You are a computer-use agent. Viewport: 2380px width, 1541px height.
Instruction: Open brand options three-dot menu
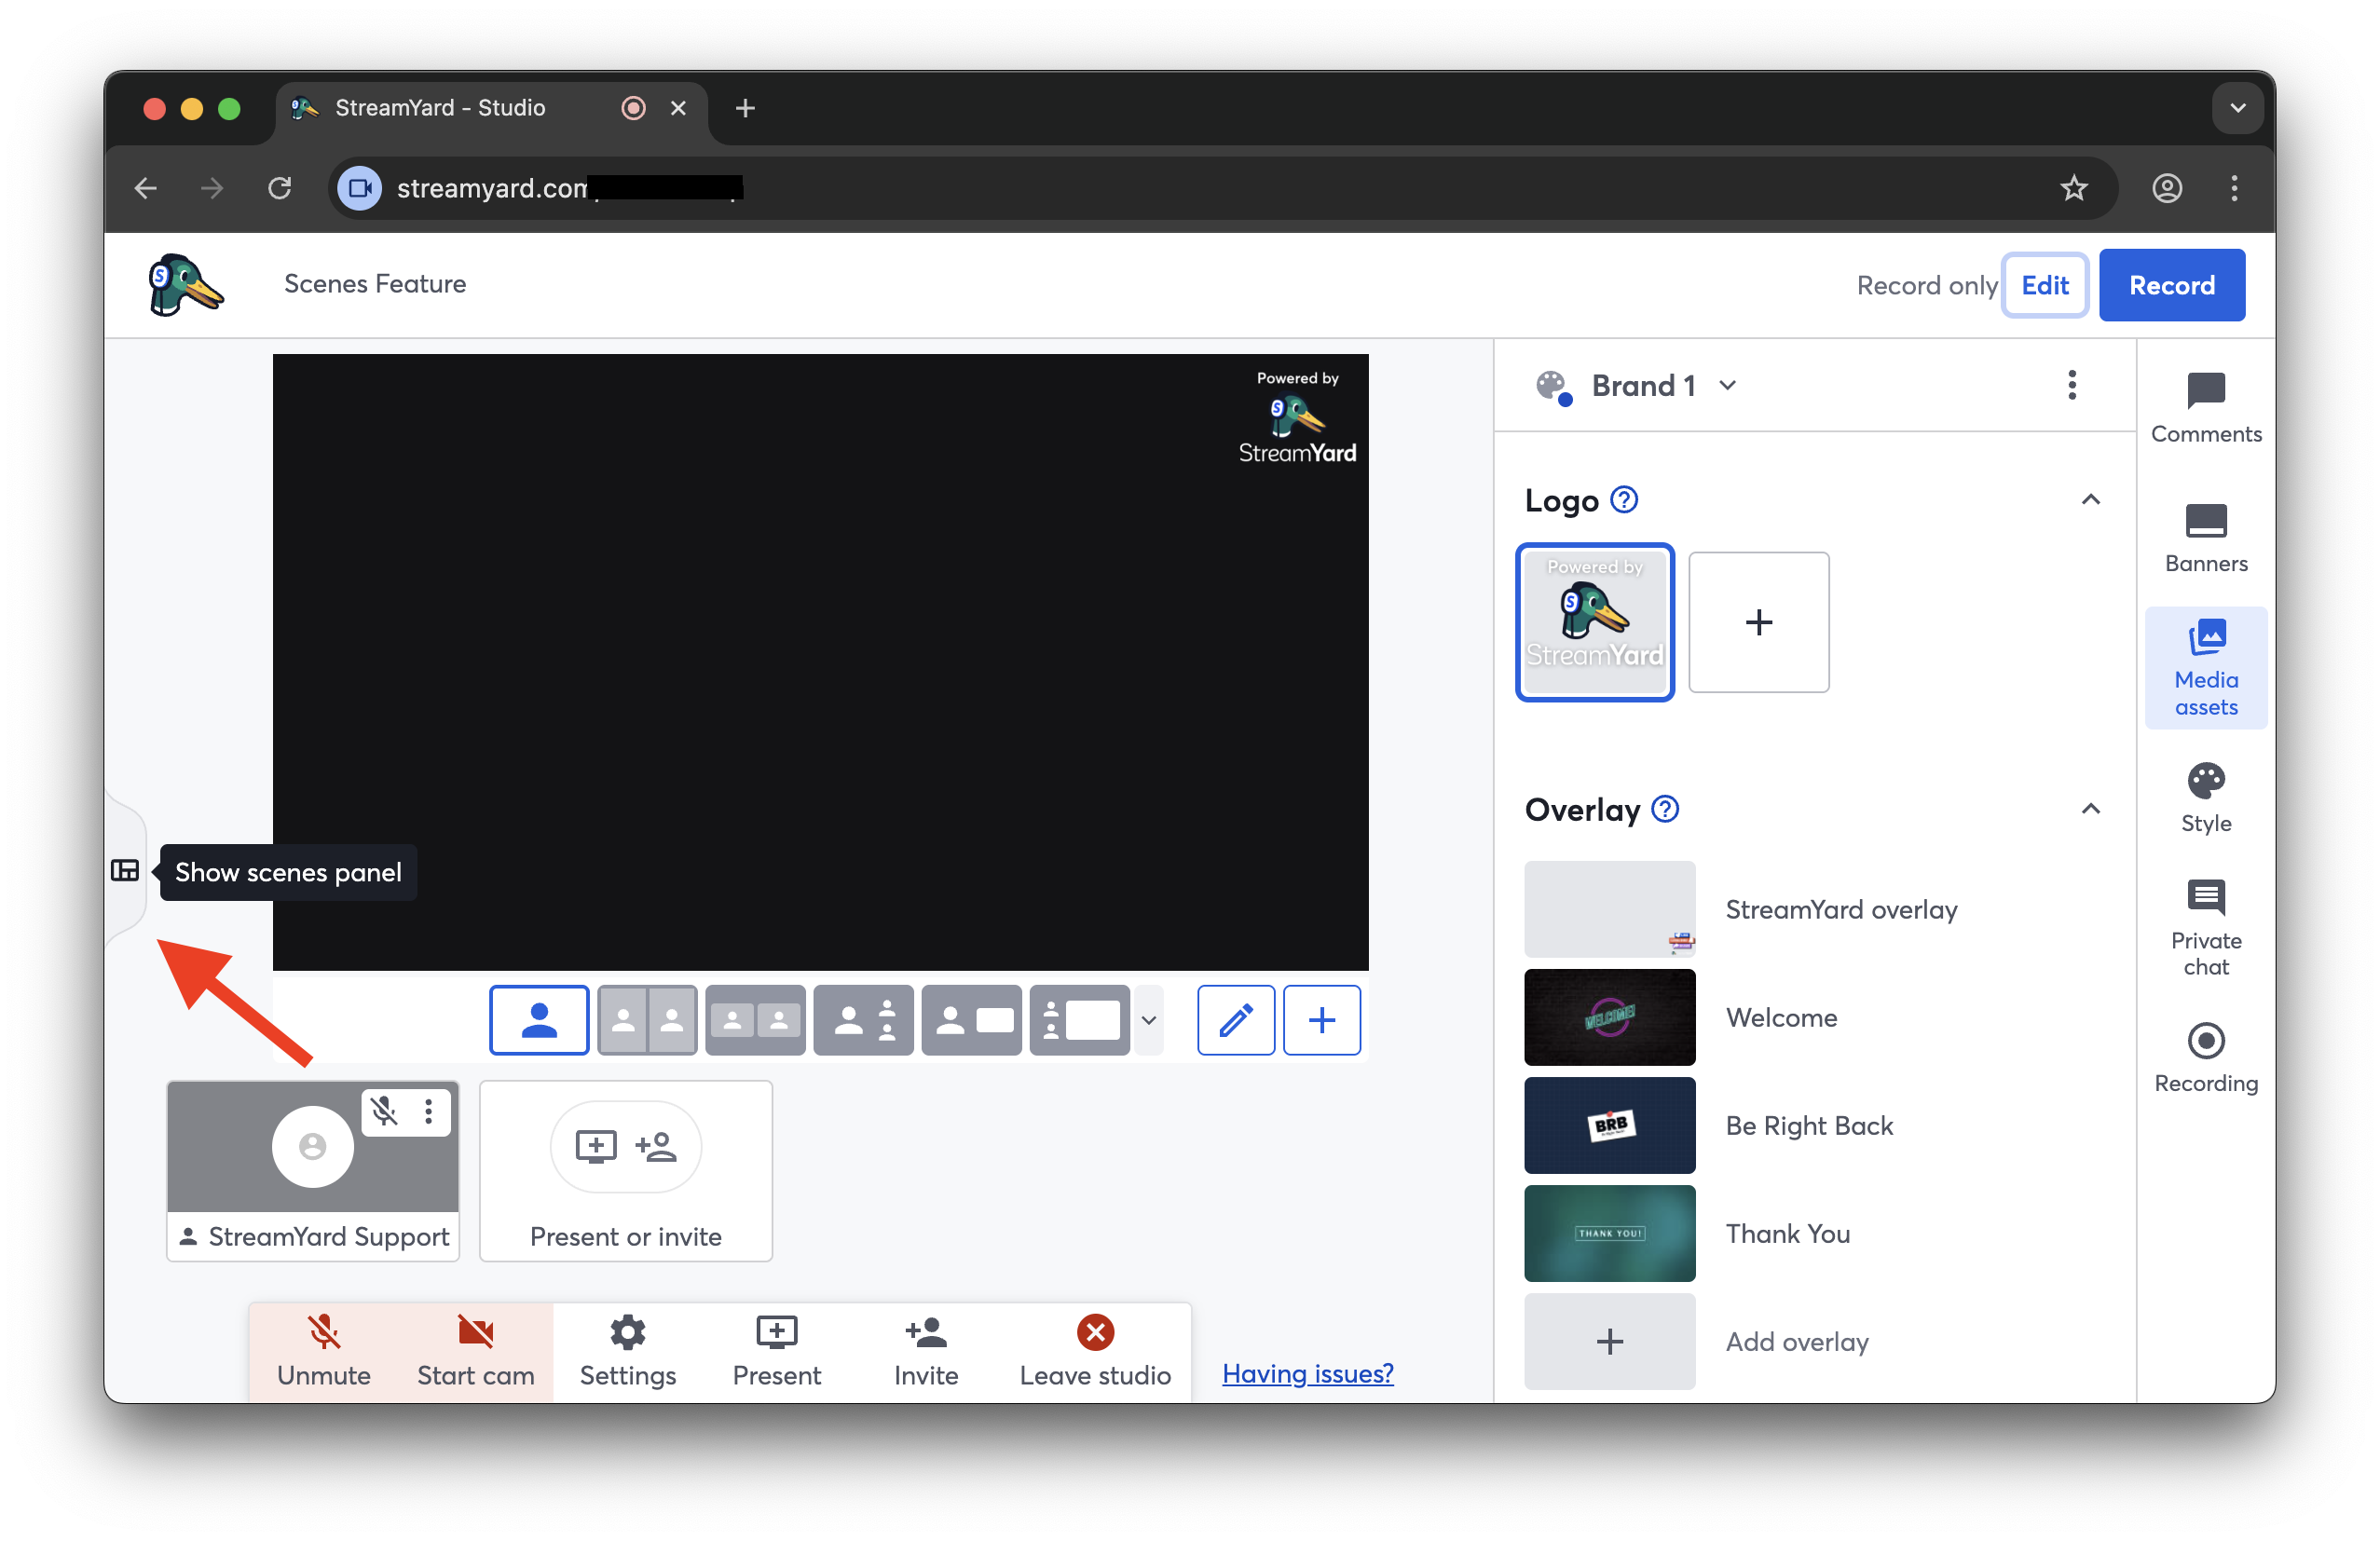click(2071, 385)
